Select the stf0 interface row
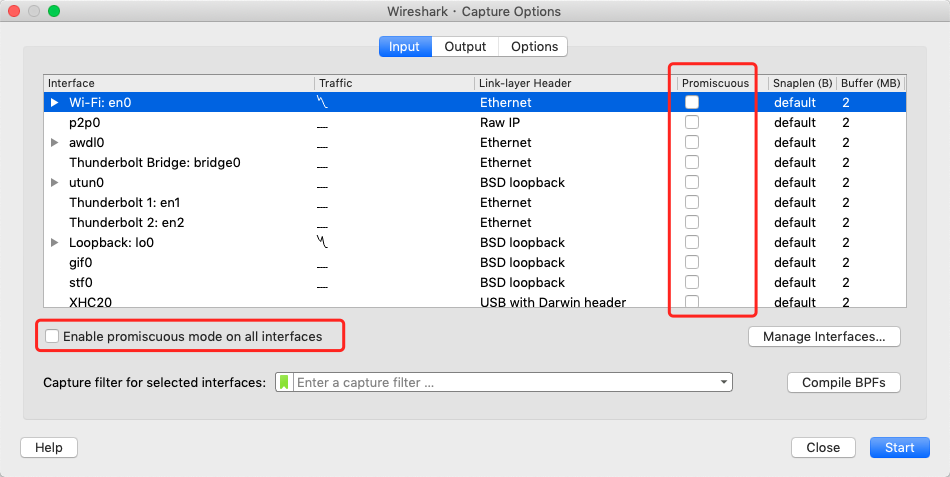This screenshot has width=950, height=477. (x=475, y=282)
